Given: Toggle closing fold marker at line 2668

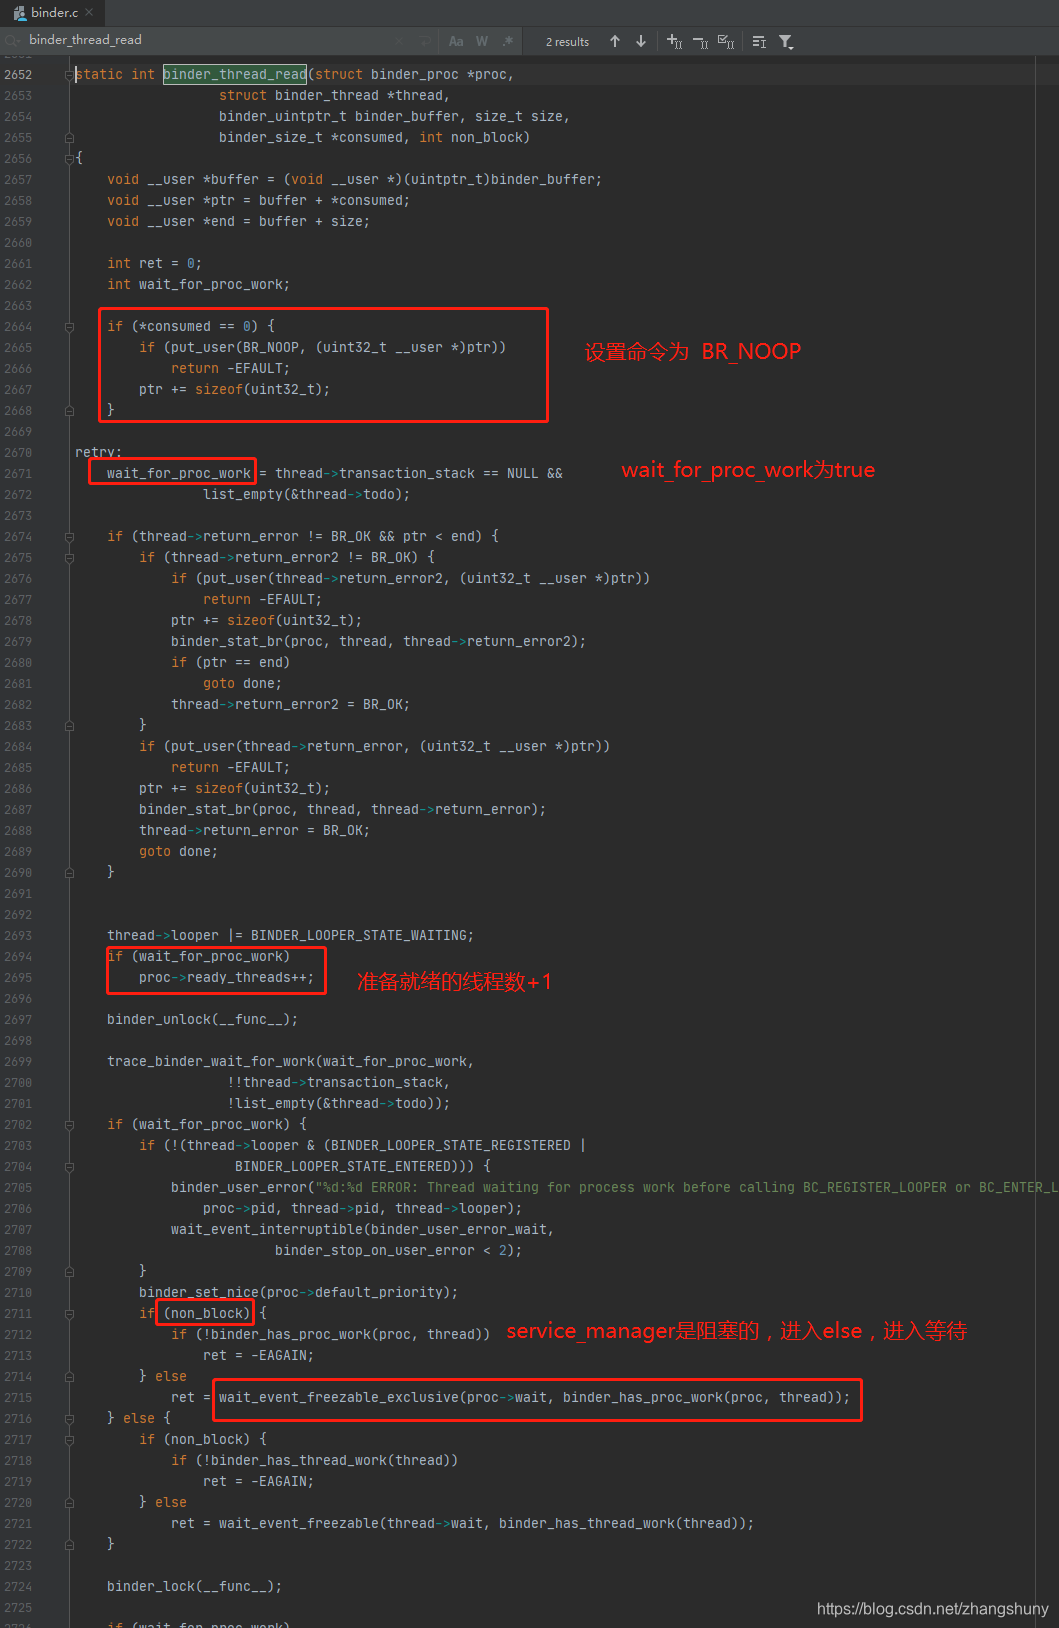Looking at the screenshot, I should point(69,411).
